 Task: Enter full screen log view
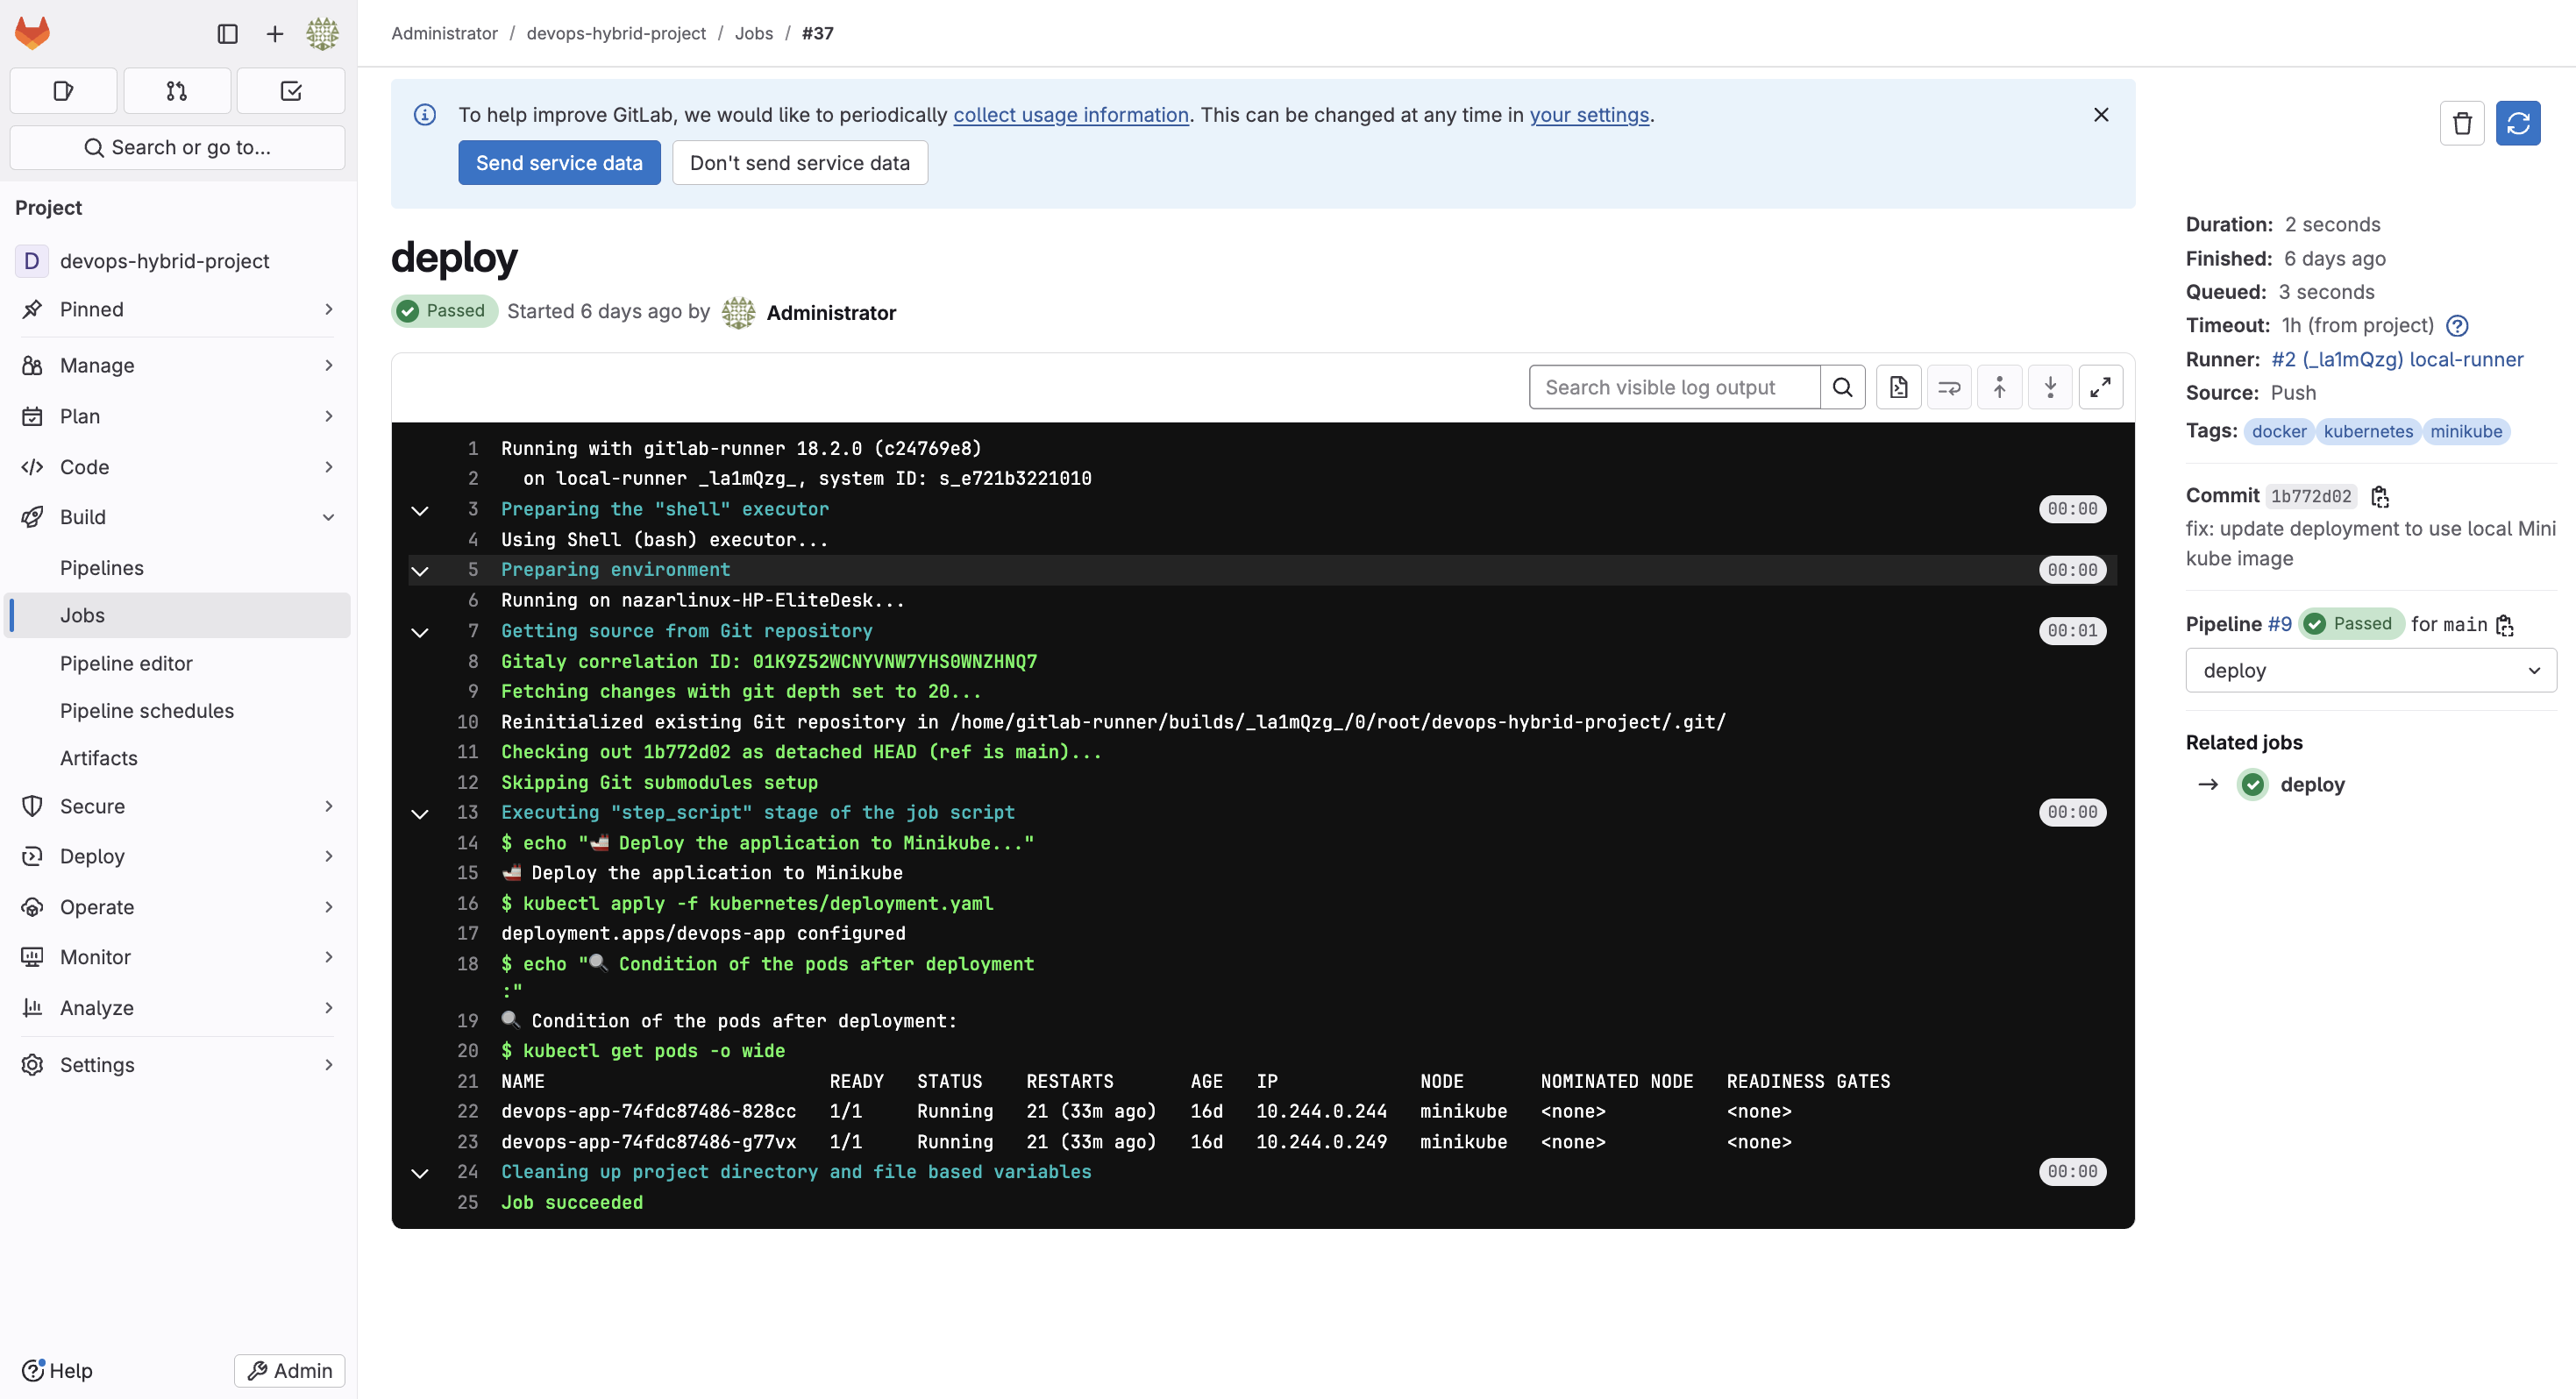point(2100,387)
